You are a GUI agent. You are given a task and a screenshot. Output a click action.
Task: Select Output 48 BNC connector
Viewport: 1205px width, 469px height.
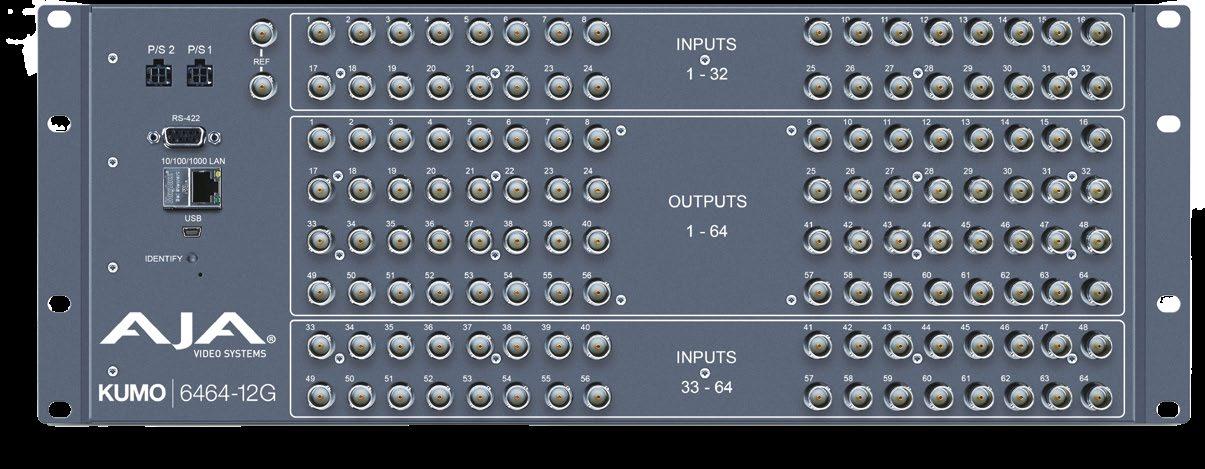(1095, 240)
